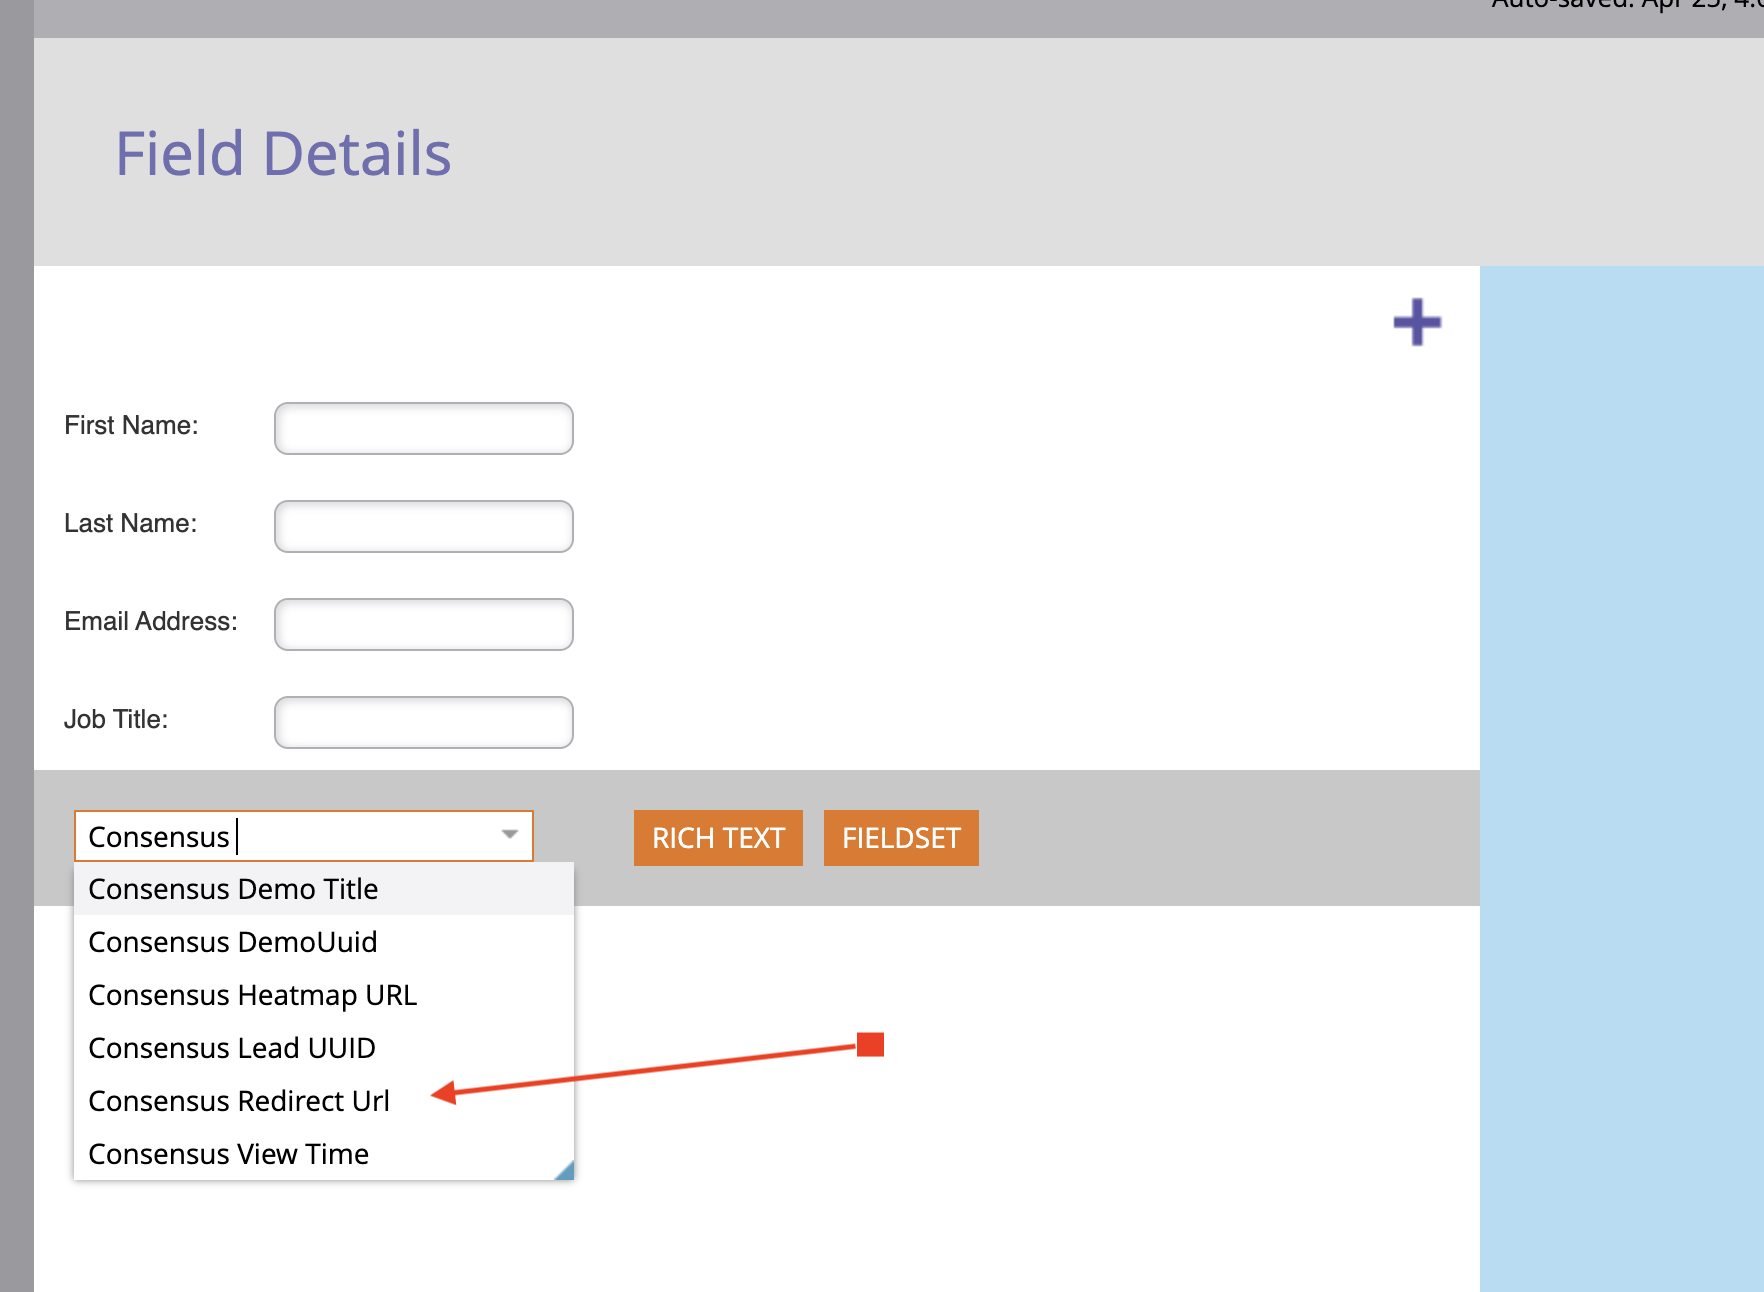
Task: Select "Consensus Redirect Url" from the list
Action: click(x=238, y=1100)
